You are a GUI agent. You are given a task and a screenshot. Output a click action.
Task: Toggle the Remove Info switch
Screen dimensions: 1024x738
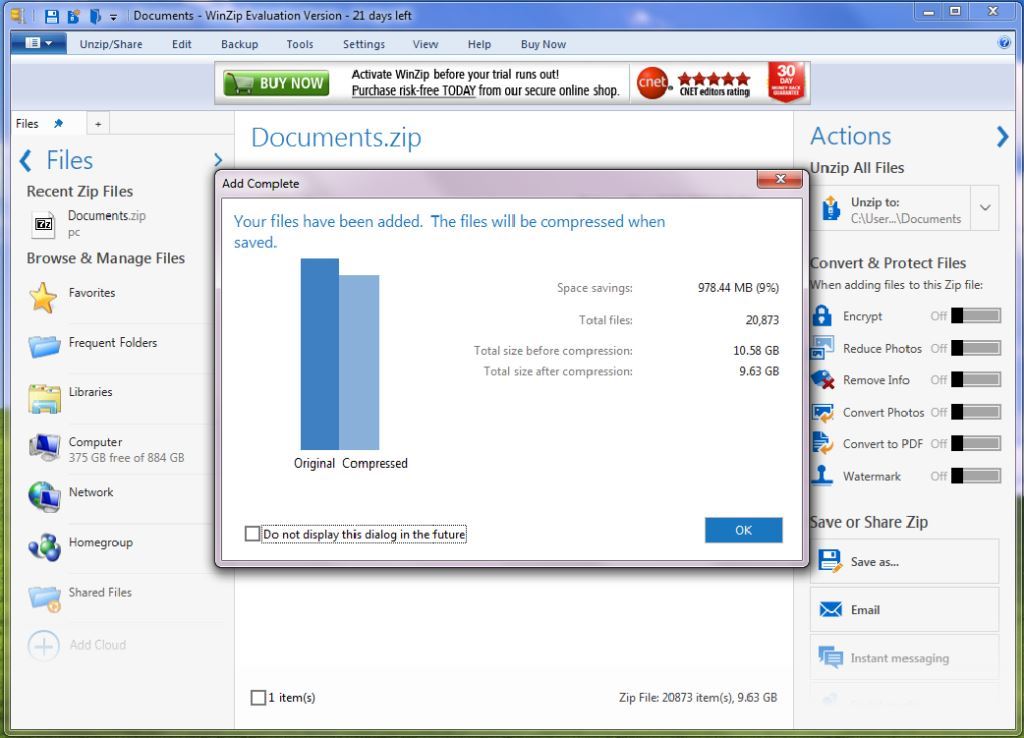pos(976,379)
